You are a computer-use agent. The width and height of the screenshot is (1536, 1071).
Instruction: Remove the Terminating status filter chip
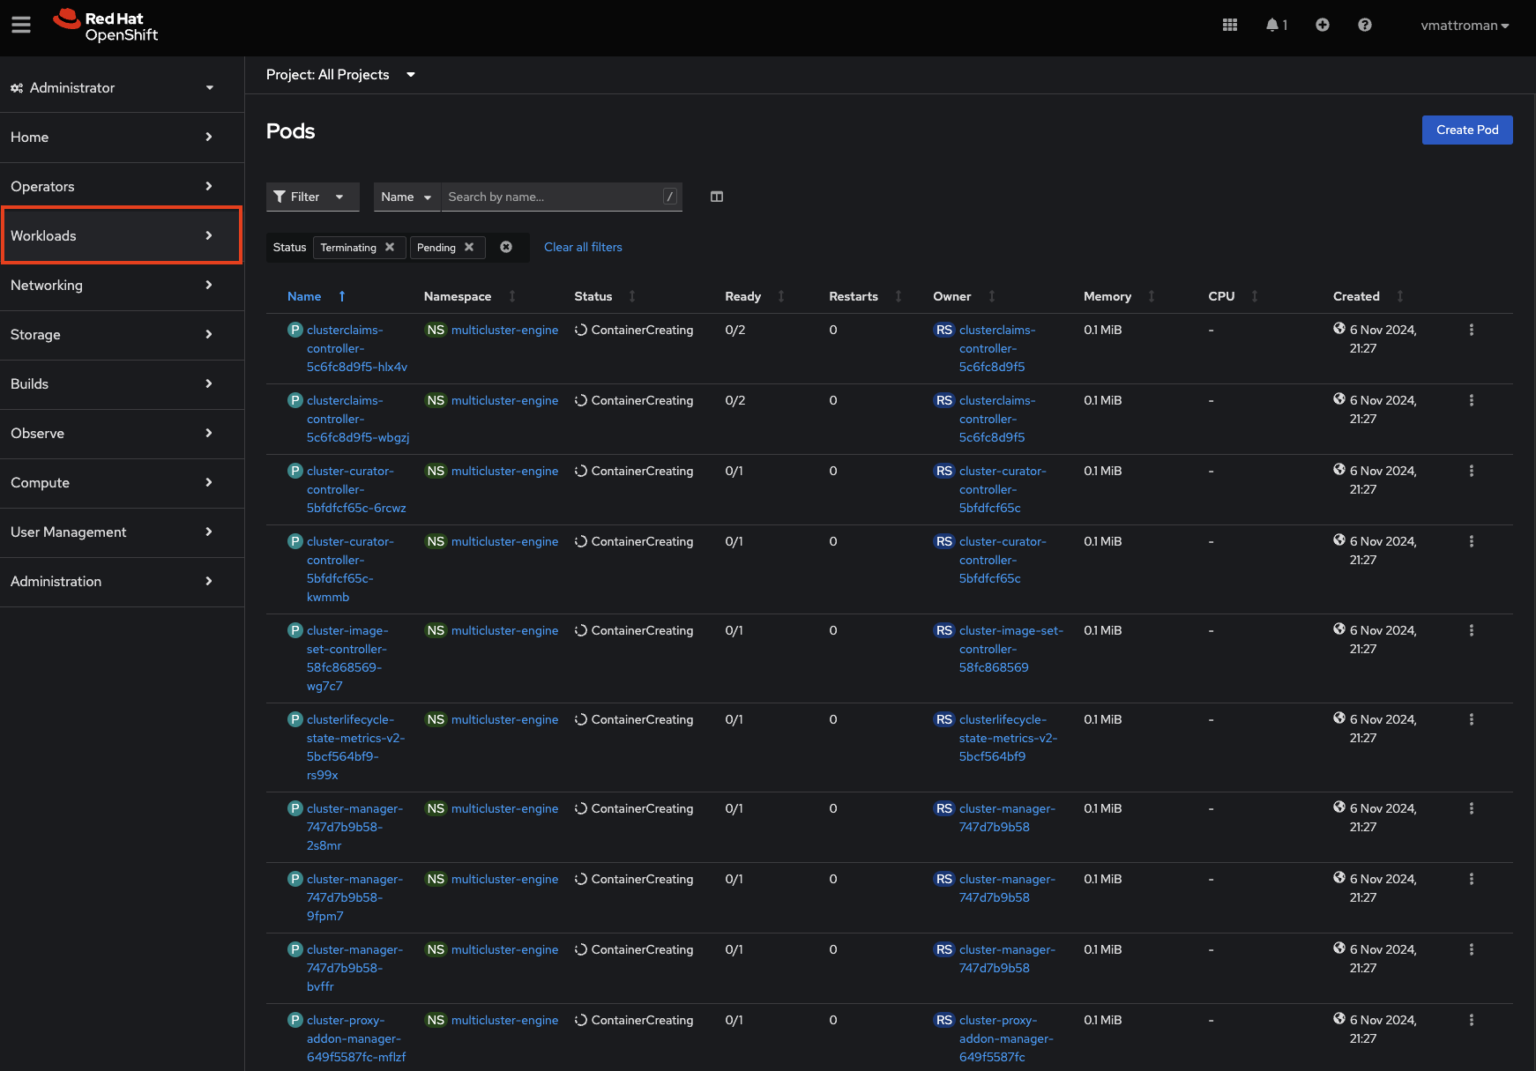tap(388, 247)
